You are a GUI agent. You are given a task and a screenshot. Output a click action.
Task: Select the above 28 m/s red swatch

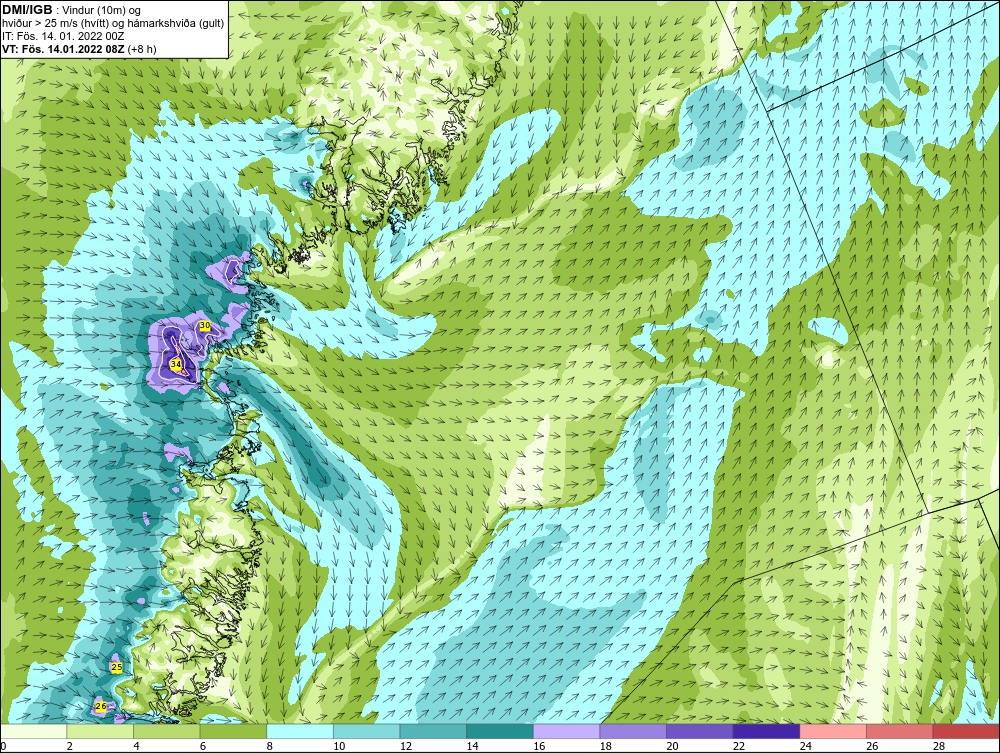point(966,731)
